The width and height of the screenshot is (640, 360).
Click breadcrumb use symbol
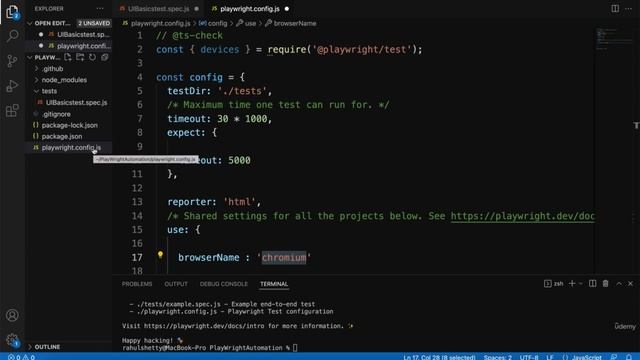[x=250, y=24]
